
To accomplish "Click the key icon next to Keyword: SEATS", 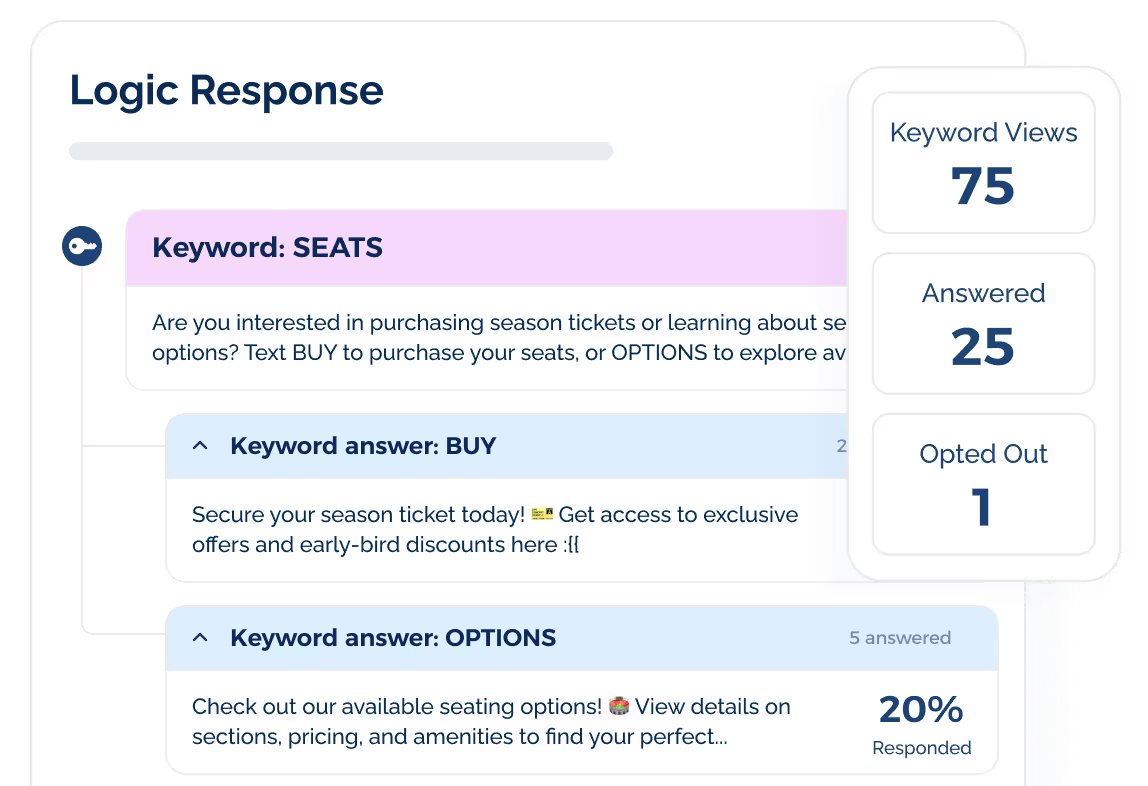I will [83, 246].
